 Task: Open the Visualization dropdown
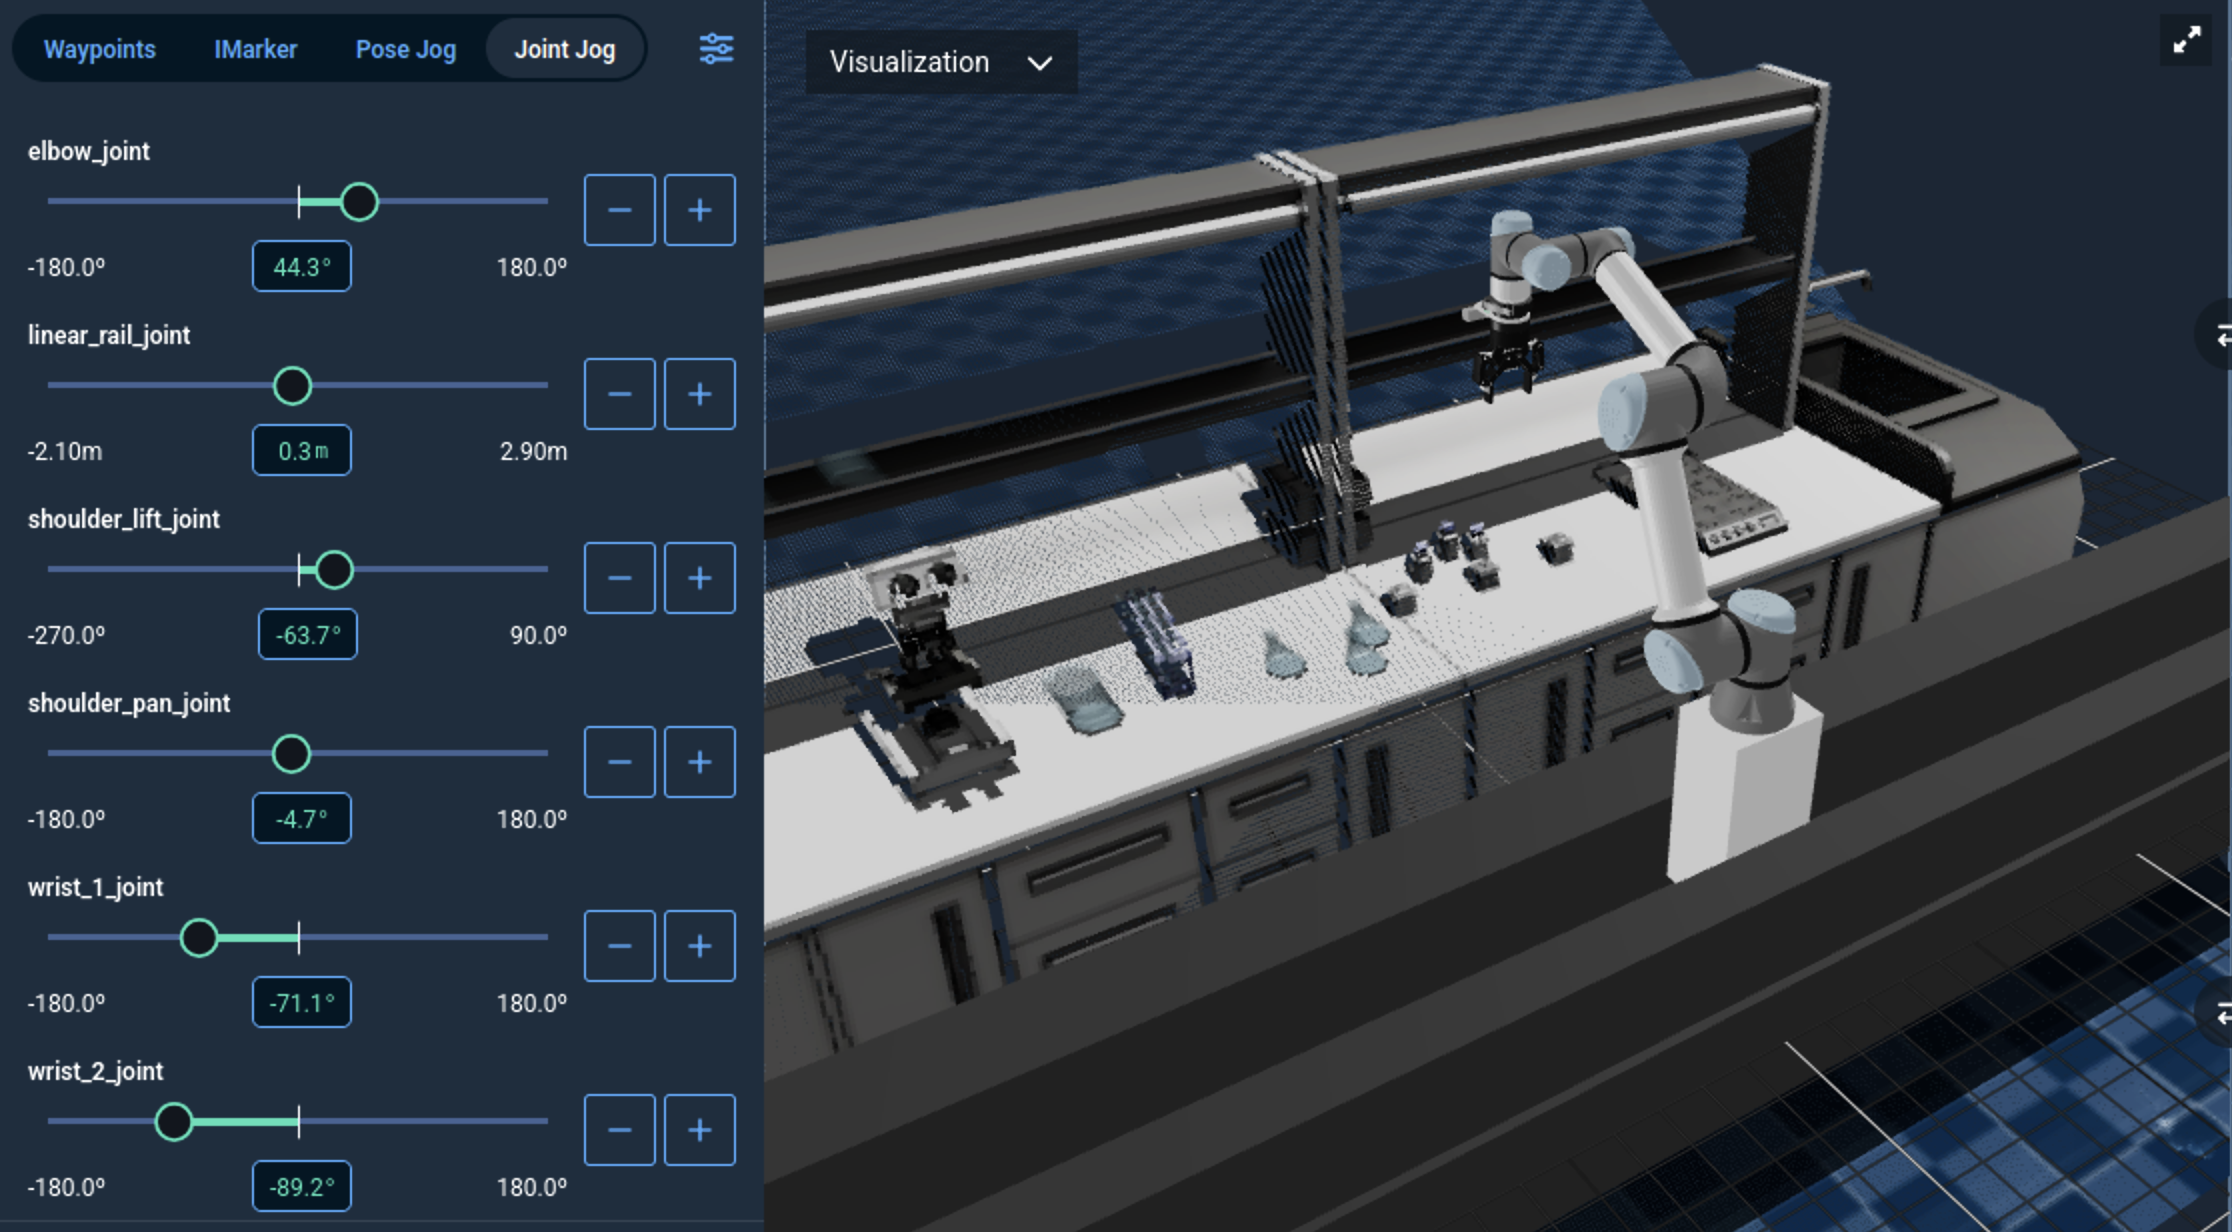[x=941, y=62]
